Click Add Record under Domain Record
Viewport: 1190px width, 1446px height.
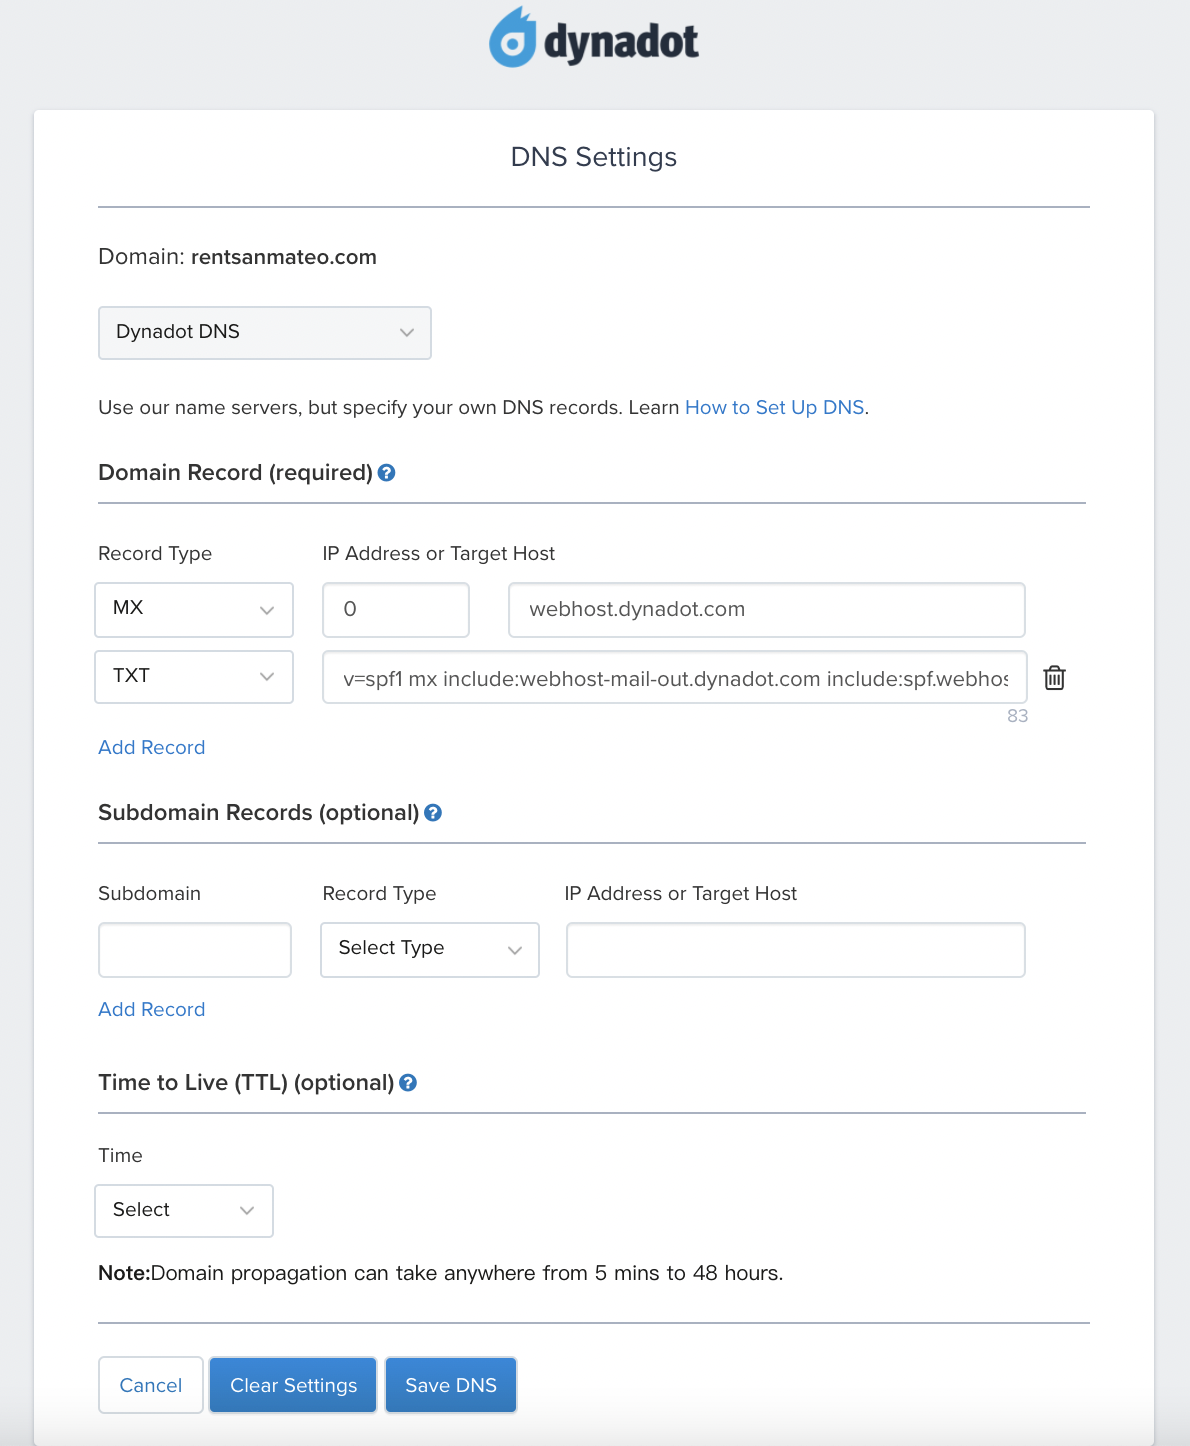[152, 748]
